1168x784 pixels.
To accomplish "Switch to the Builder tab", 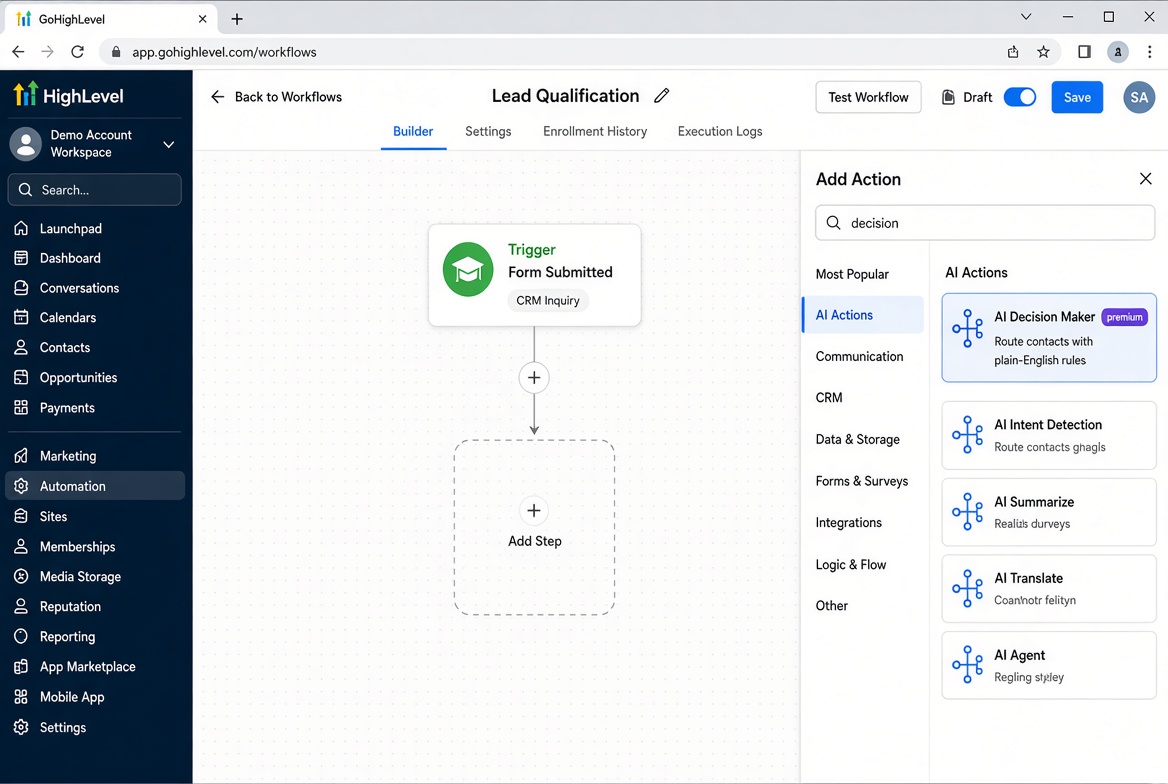I will tap(413, 131).
